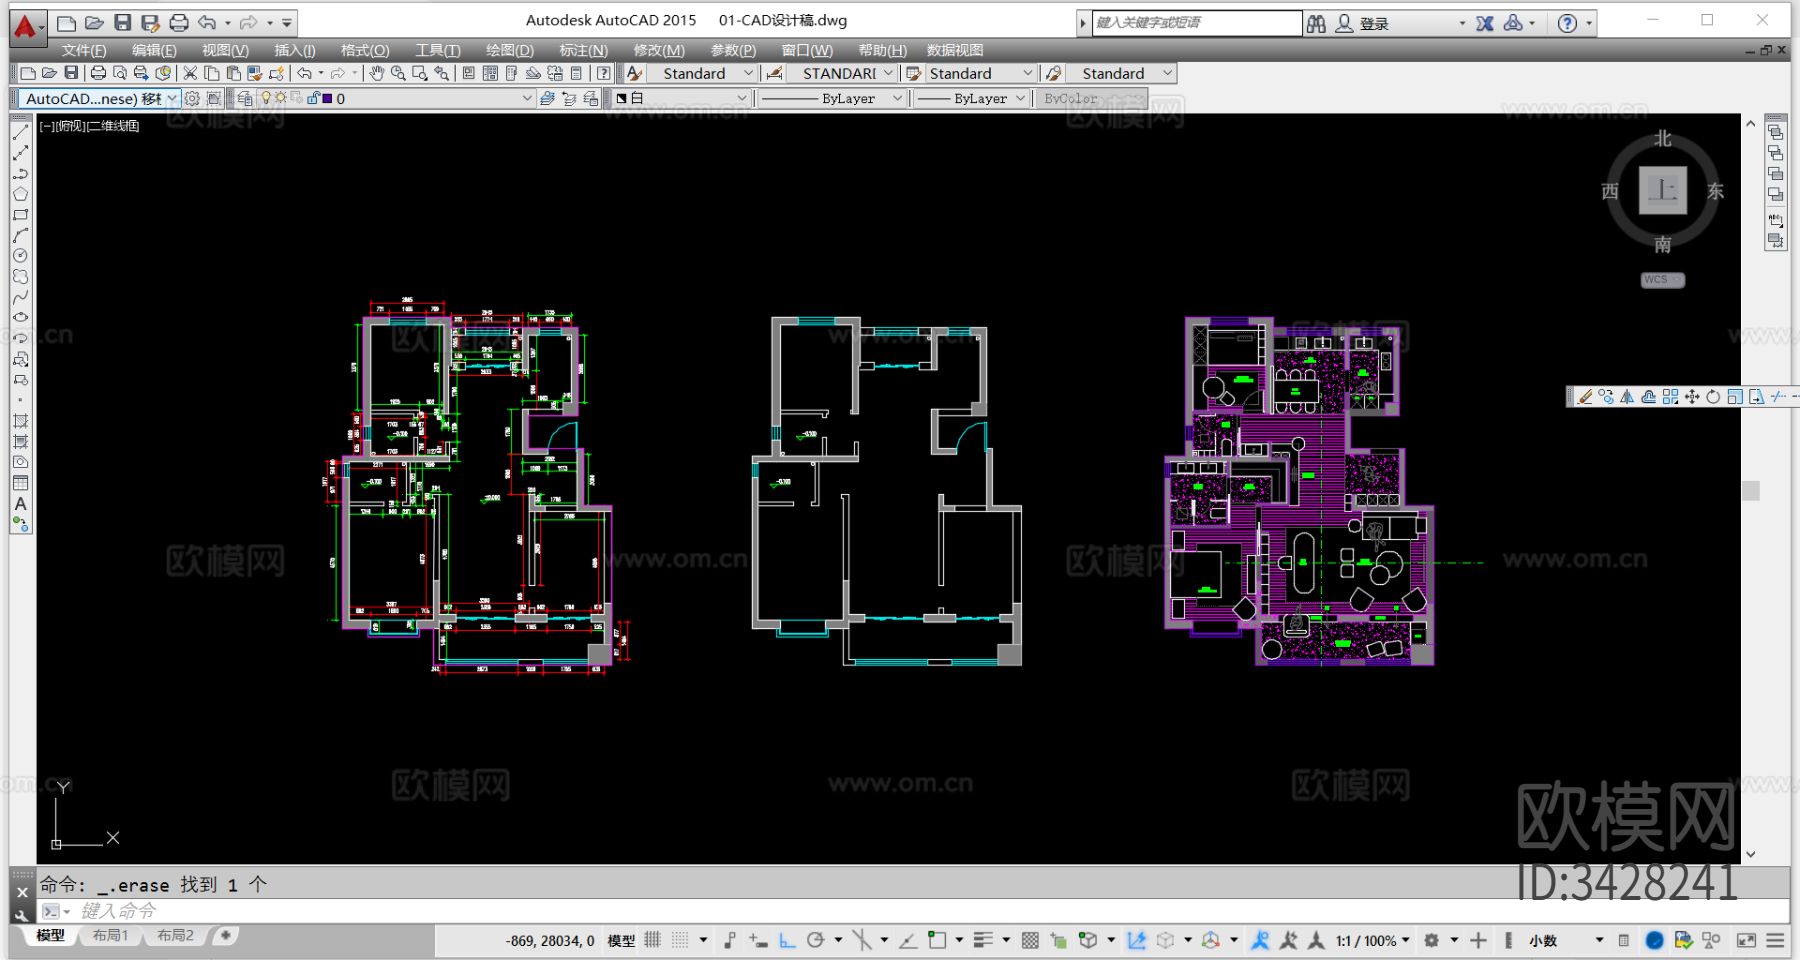Toggle transparency display in status bar
1800x960 pixels.
[1030, 940]
